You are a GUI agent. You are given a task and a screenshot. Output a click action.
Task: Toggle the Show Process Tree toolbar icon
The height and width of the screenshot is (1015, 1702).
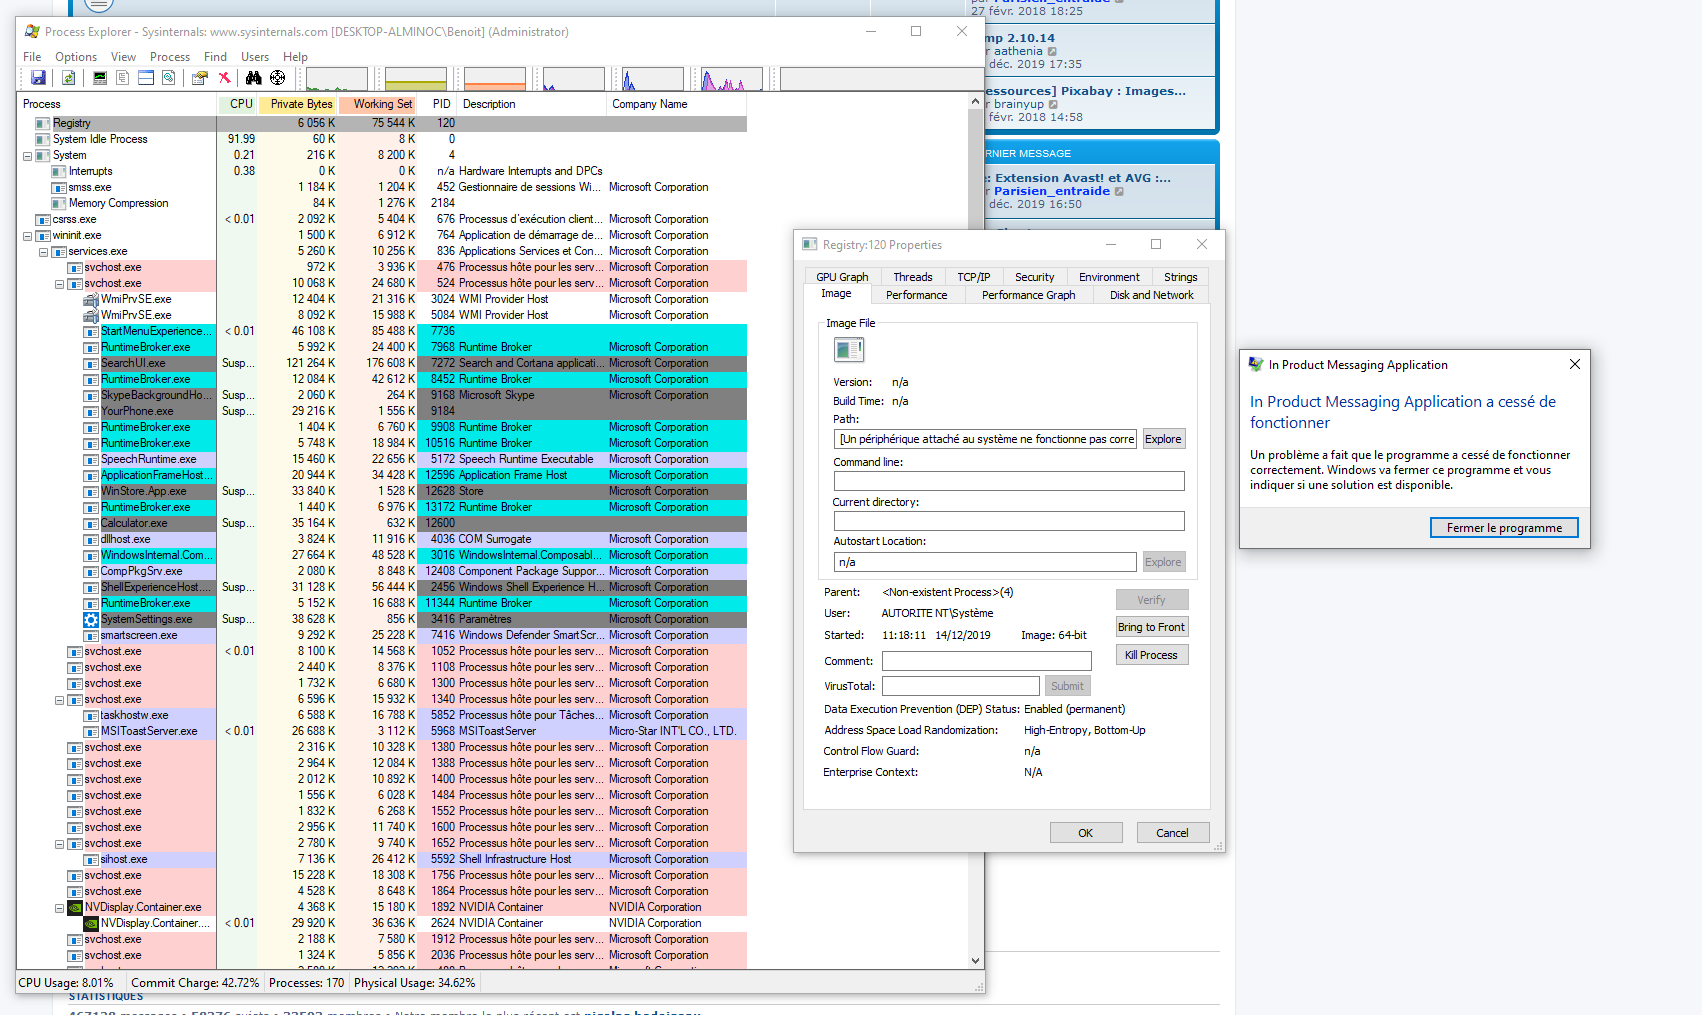coord(123,78)
